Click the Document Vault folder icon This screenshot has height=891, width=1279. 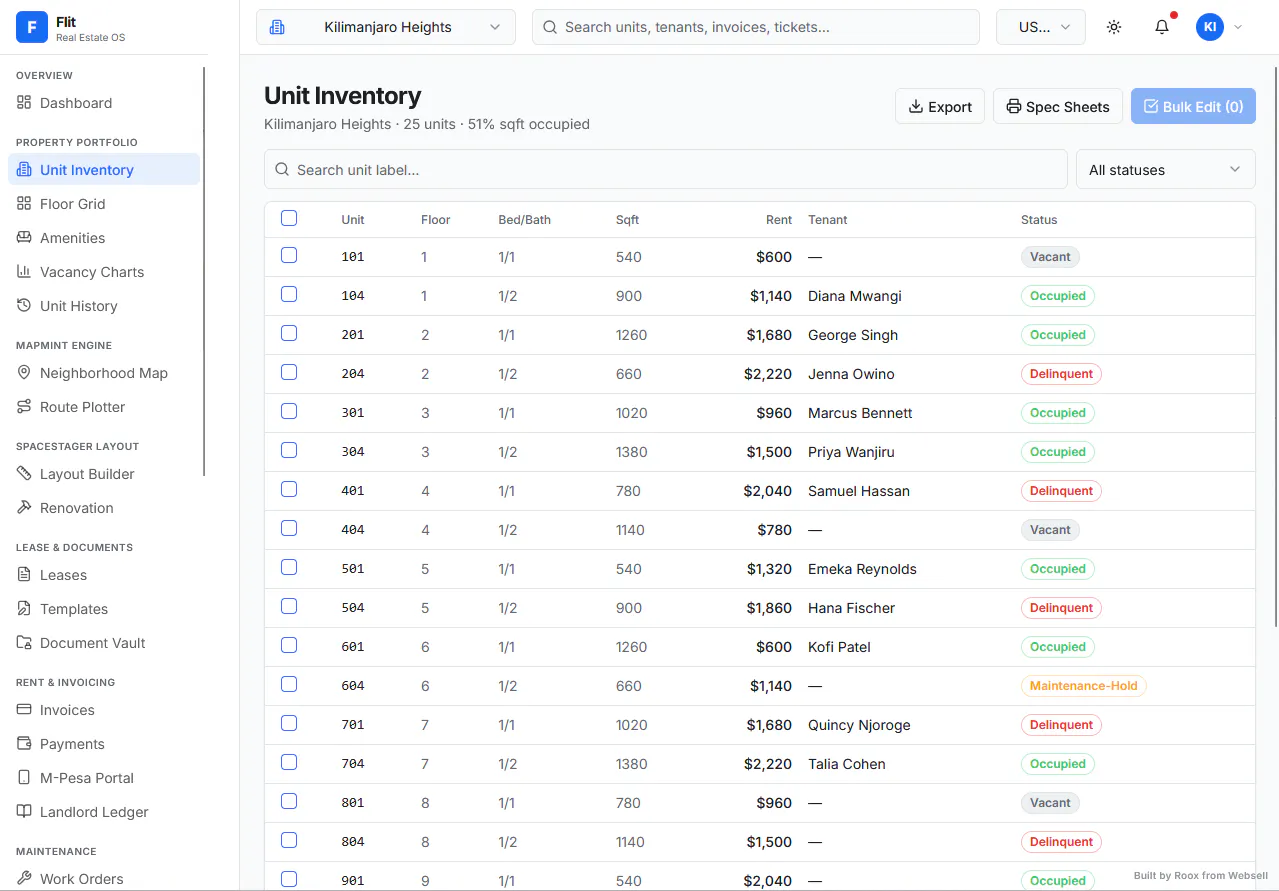tap(24, 643)
